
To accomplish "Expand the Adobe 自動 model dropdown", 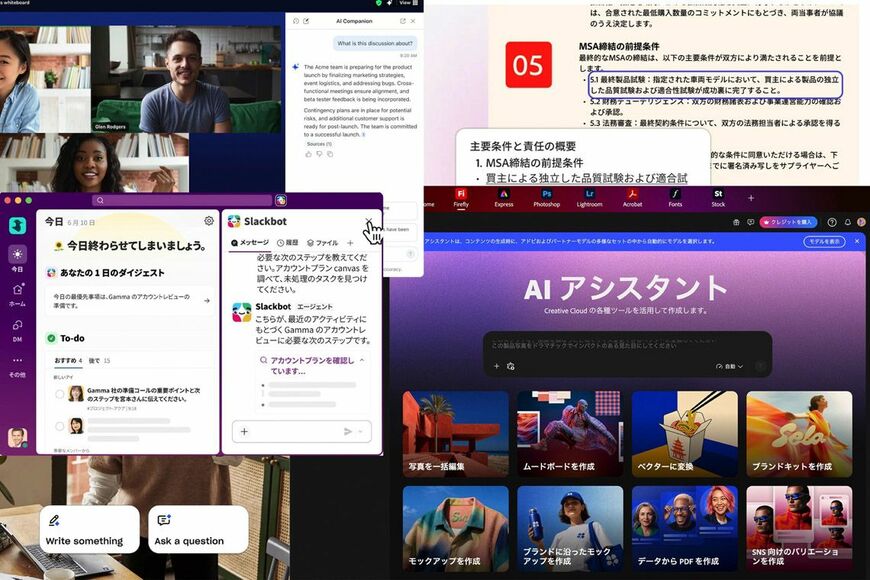I will [729, 366].
